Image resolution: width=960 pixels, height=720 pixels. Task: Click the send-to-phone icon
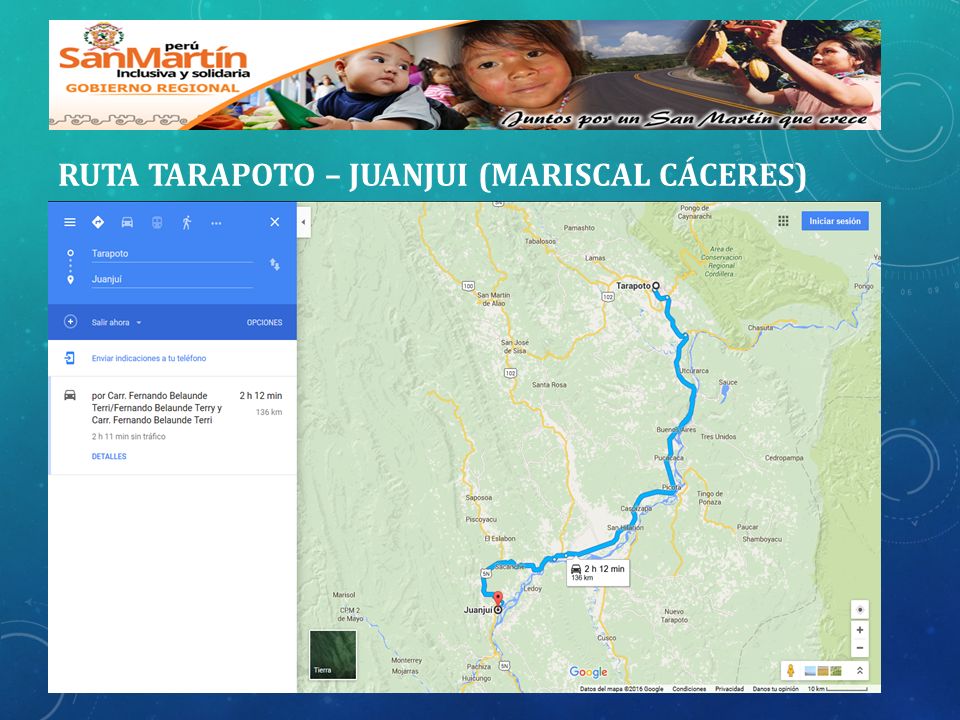[70, 358]
